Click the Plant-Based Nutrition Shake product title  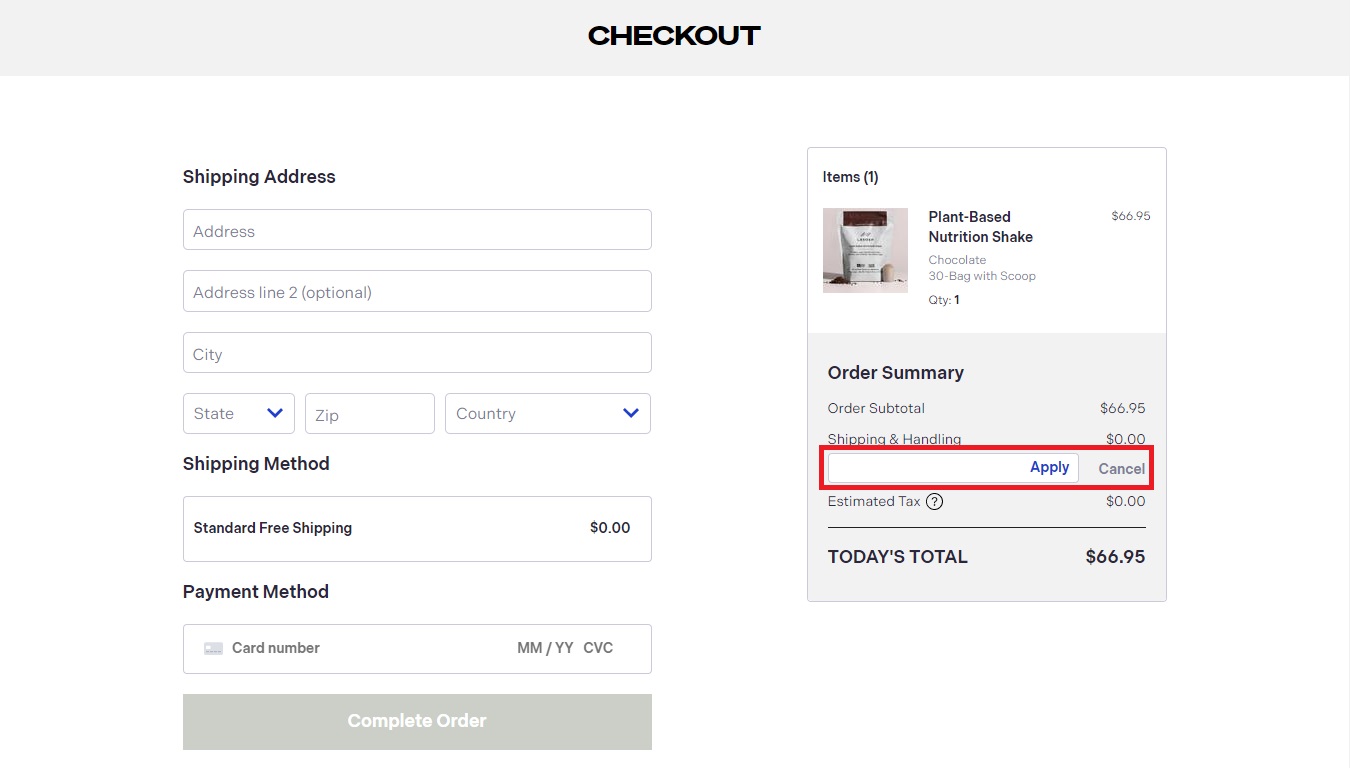tap(980, 227)
